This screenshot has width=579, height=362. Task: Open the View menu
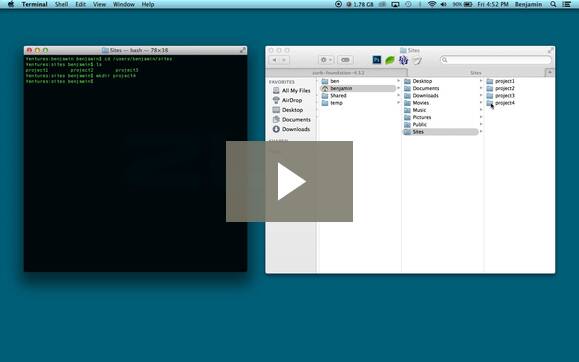(x=99, y=4)
